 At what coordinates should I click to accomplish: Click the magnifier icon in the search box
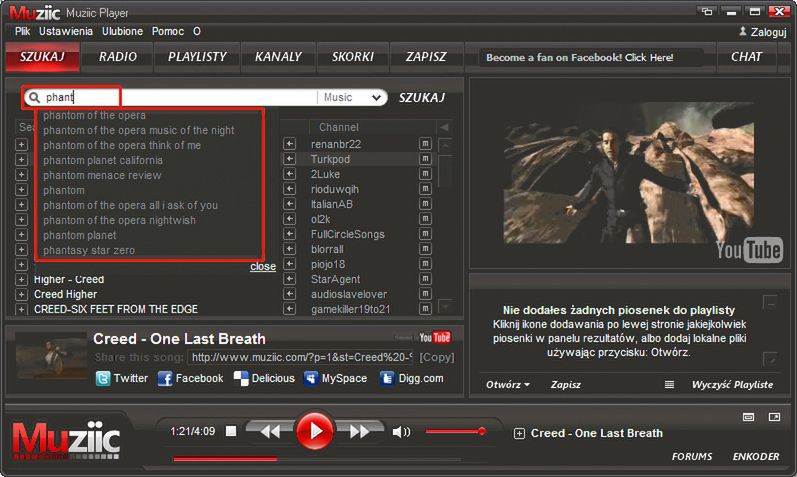[34, 97]
